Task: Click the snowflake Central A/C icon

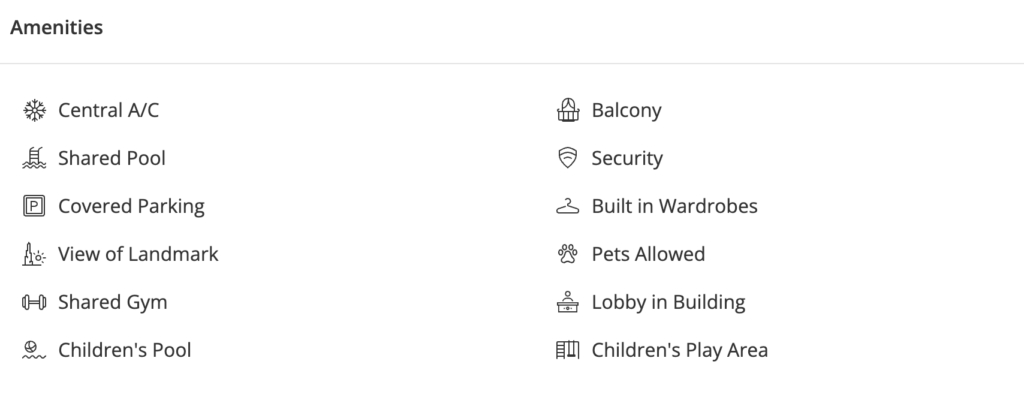Action: 34,110
